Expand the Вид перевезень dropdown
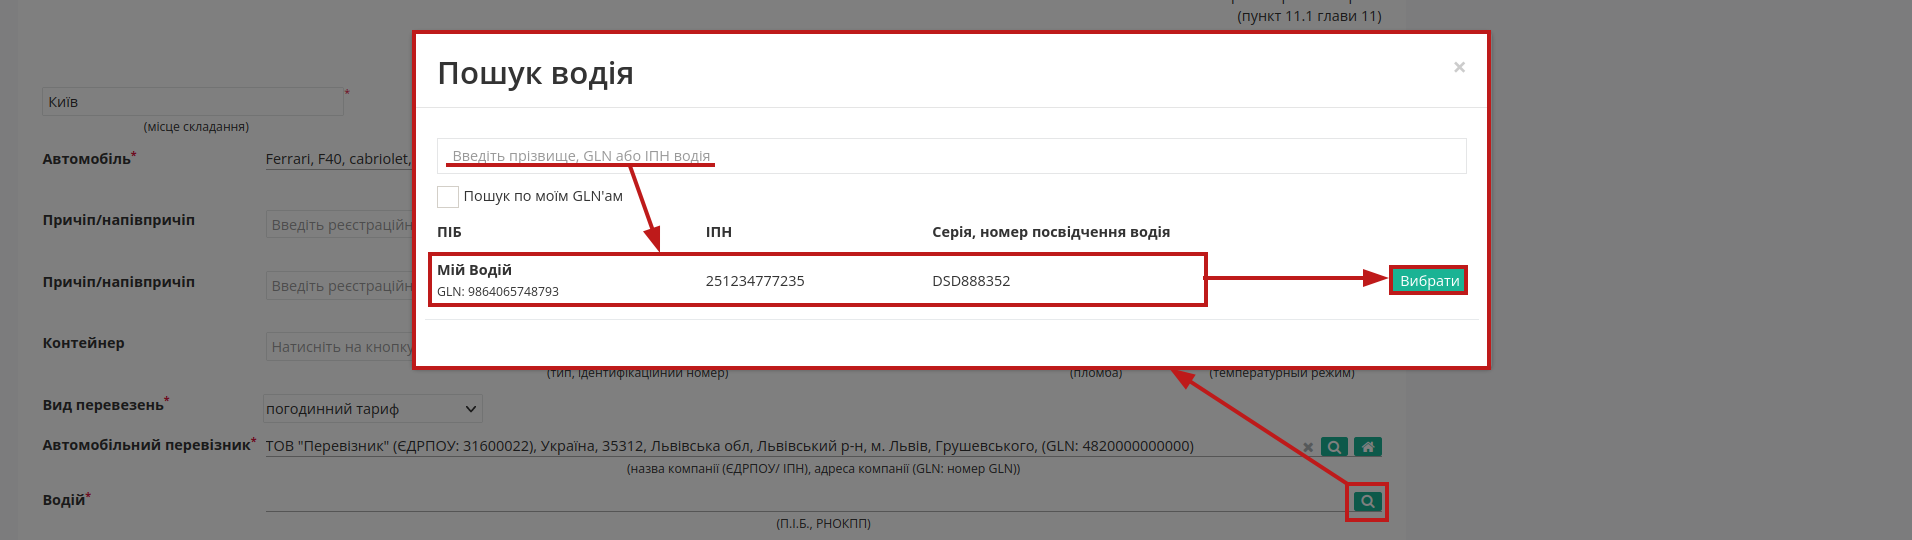This screenshot has width=1912, height=540. coord(372,408)
